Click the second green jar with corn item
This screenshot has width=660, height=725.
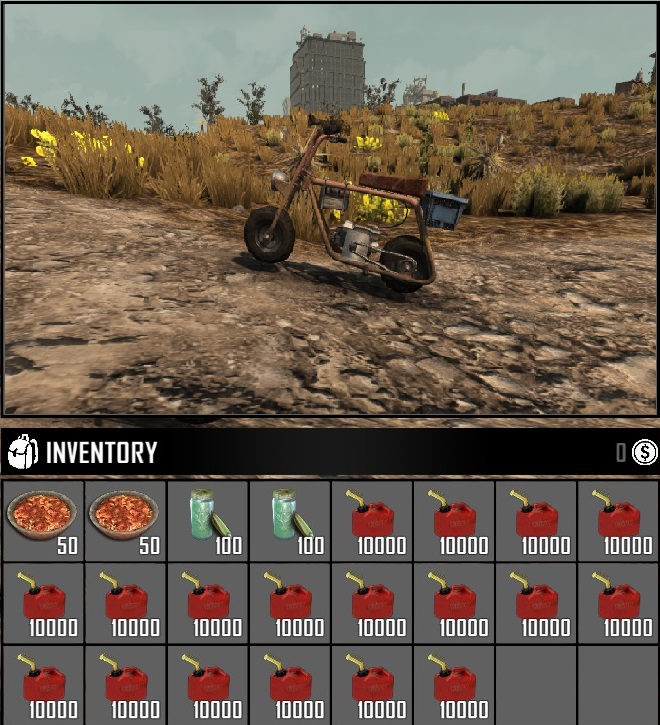click(290, 521)
